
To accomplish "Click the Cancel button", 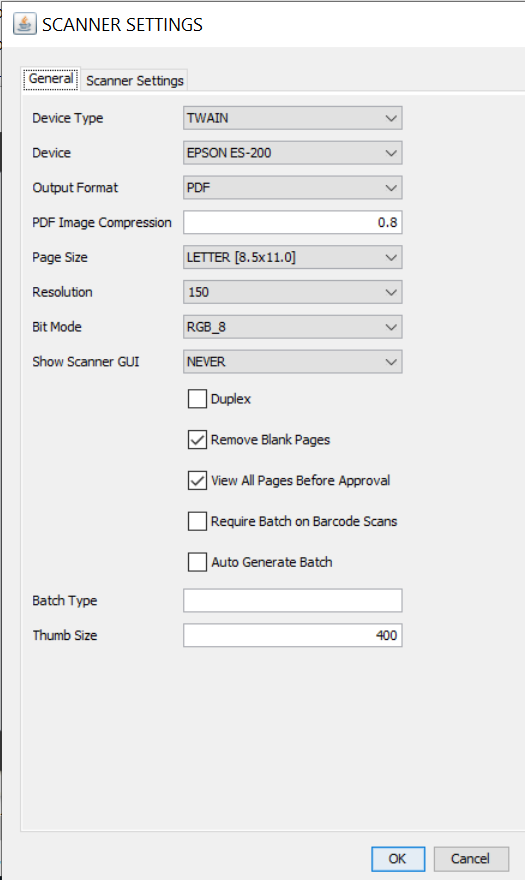I will pos(471,859).
